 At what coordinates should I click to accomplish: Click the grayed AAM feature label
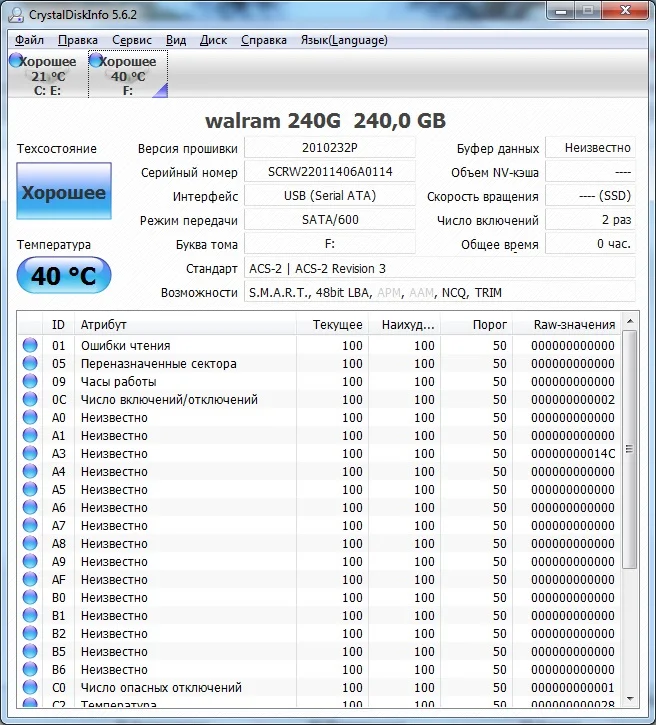pos(421,293)
